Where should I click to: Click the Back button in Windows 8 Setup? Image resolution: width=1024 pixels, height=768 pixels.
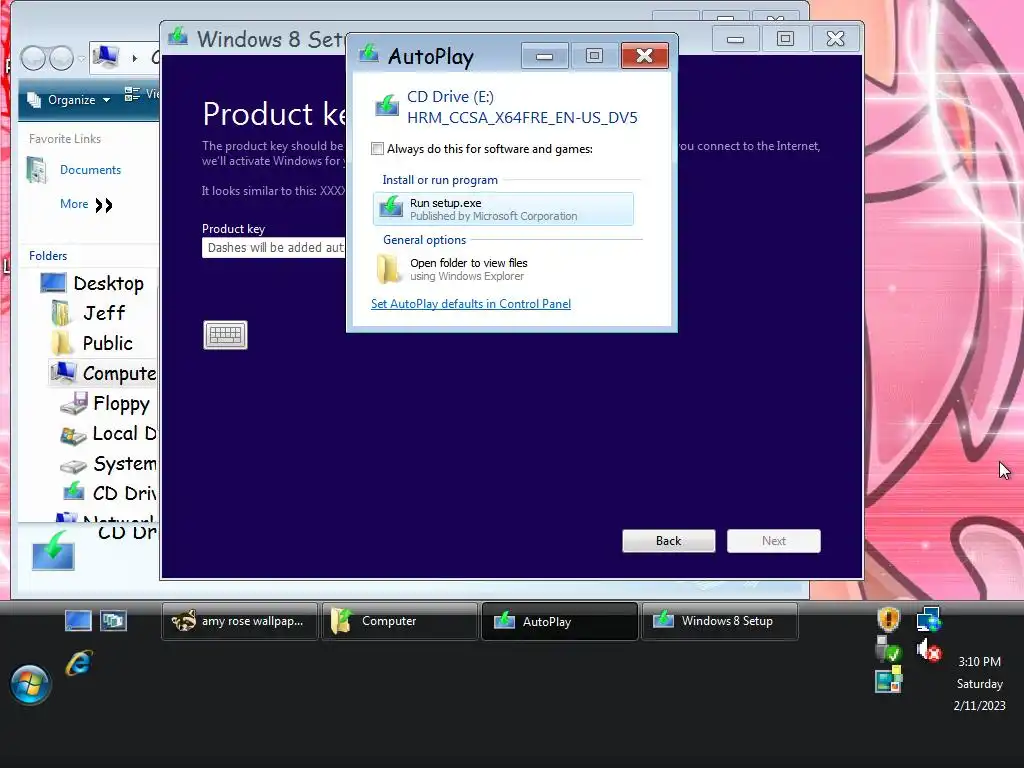669,541
